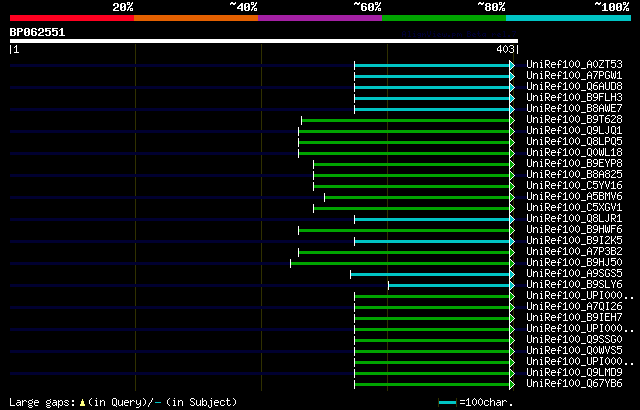
Task: Open hit UniRef100_B8AWE7 label
Action: [574, 109]
